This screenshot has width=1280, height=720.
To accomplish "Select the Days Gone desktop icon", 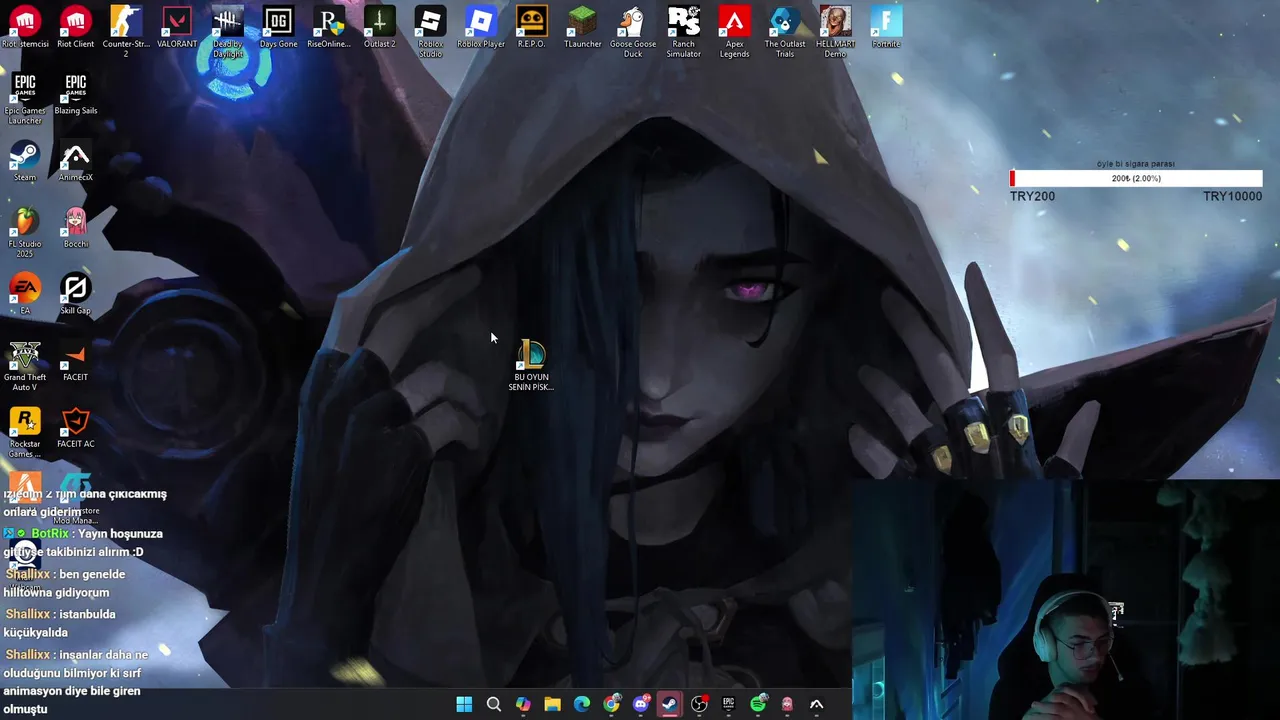I will click(278, 28).
